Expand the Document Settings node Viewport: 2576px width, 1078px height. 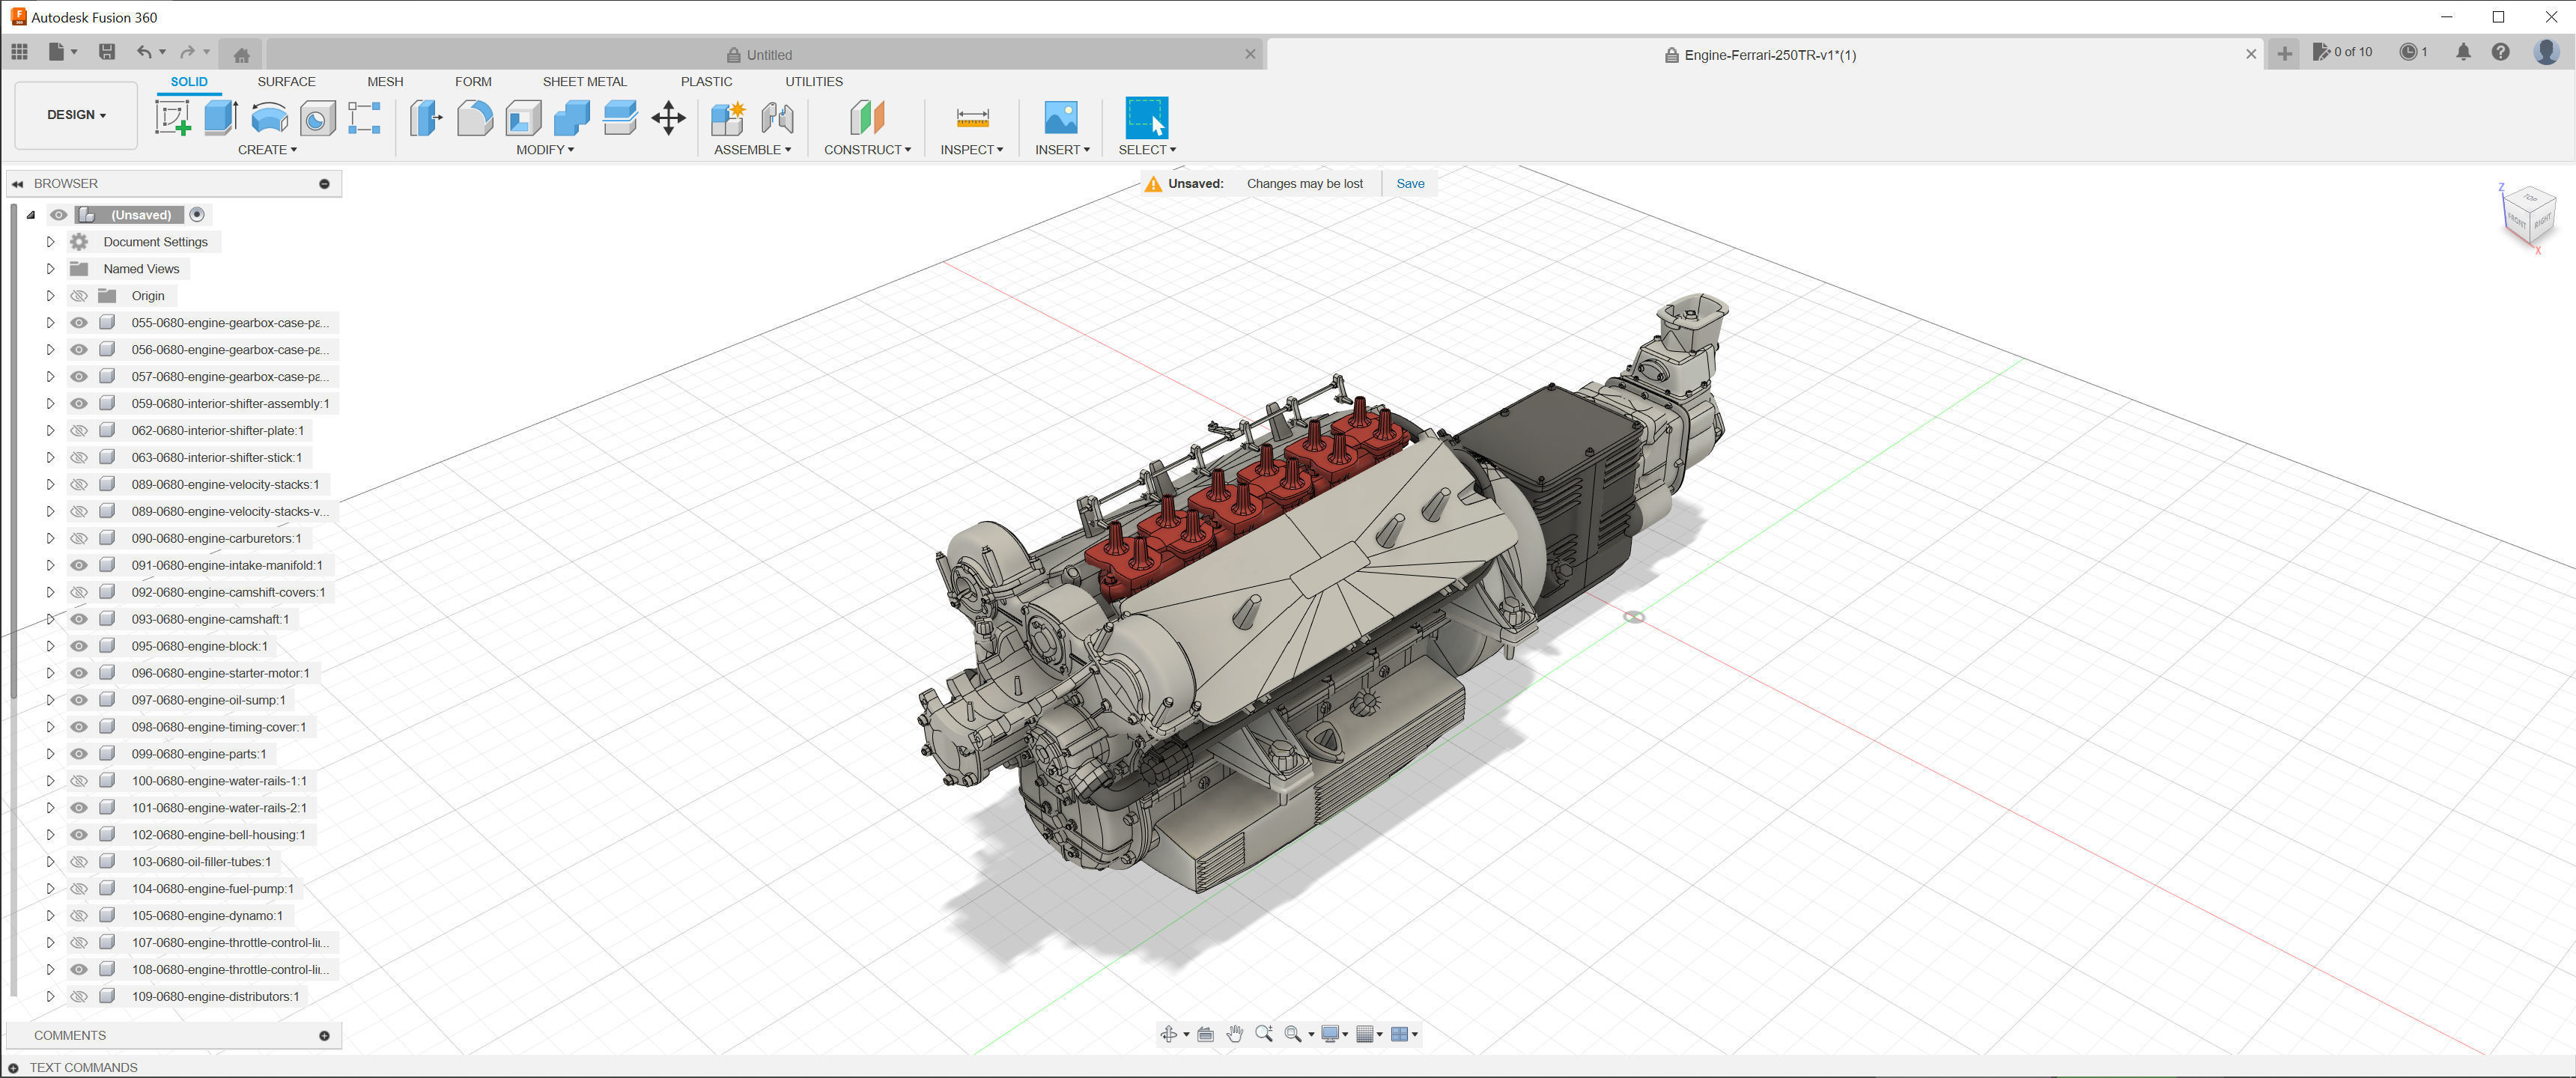pos(50,242)
